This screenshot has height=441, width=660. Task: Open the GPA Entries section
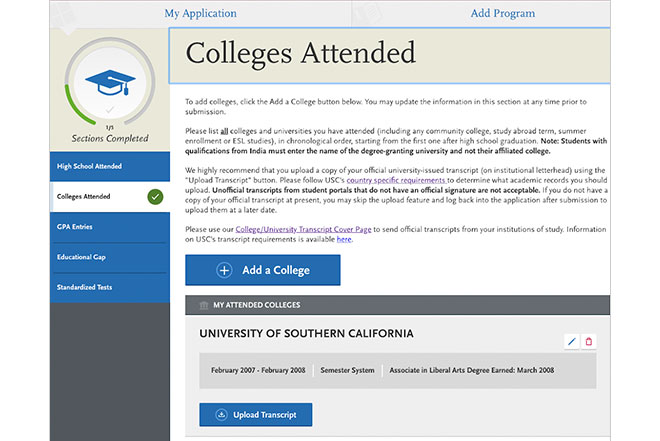click(x=75, y=227)
